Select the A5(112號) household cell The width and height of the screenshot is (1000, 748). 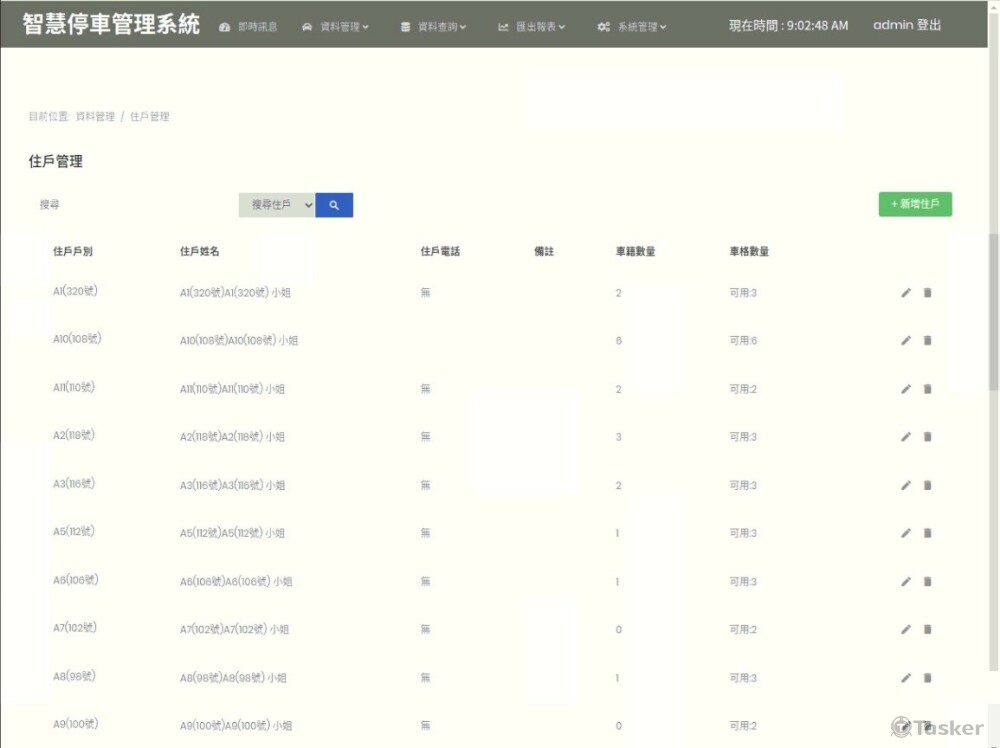click(74, 531)
